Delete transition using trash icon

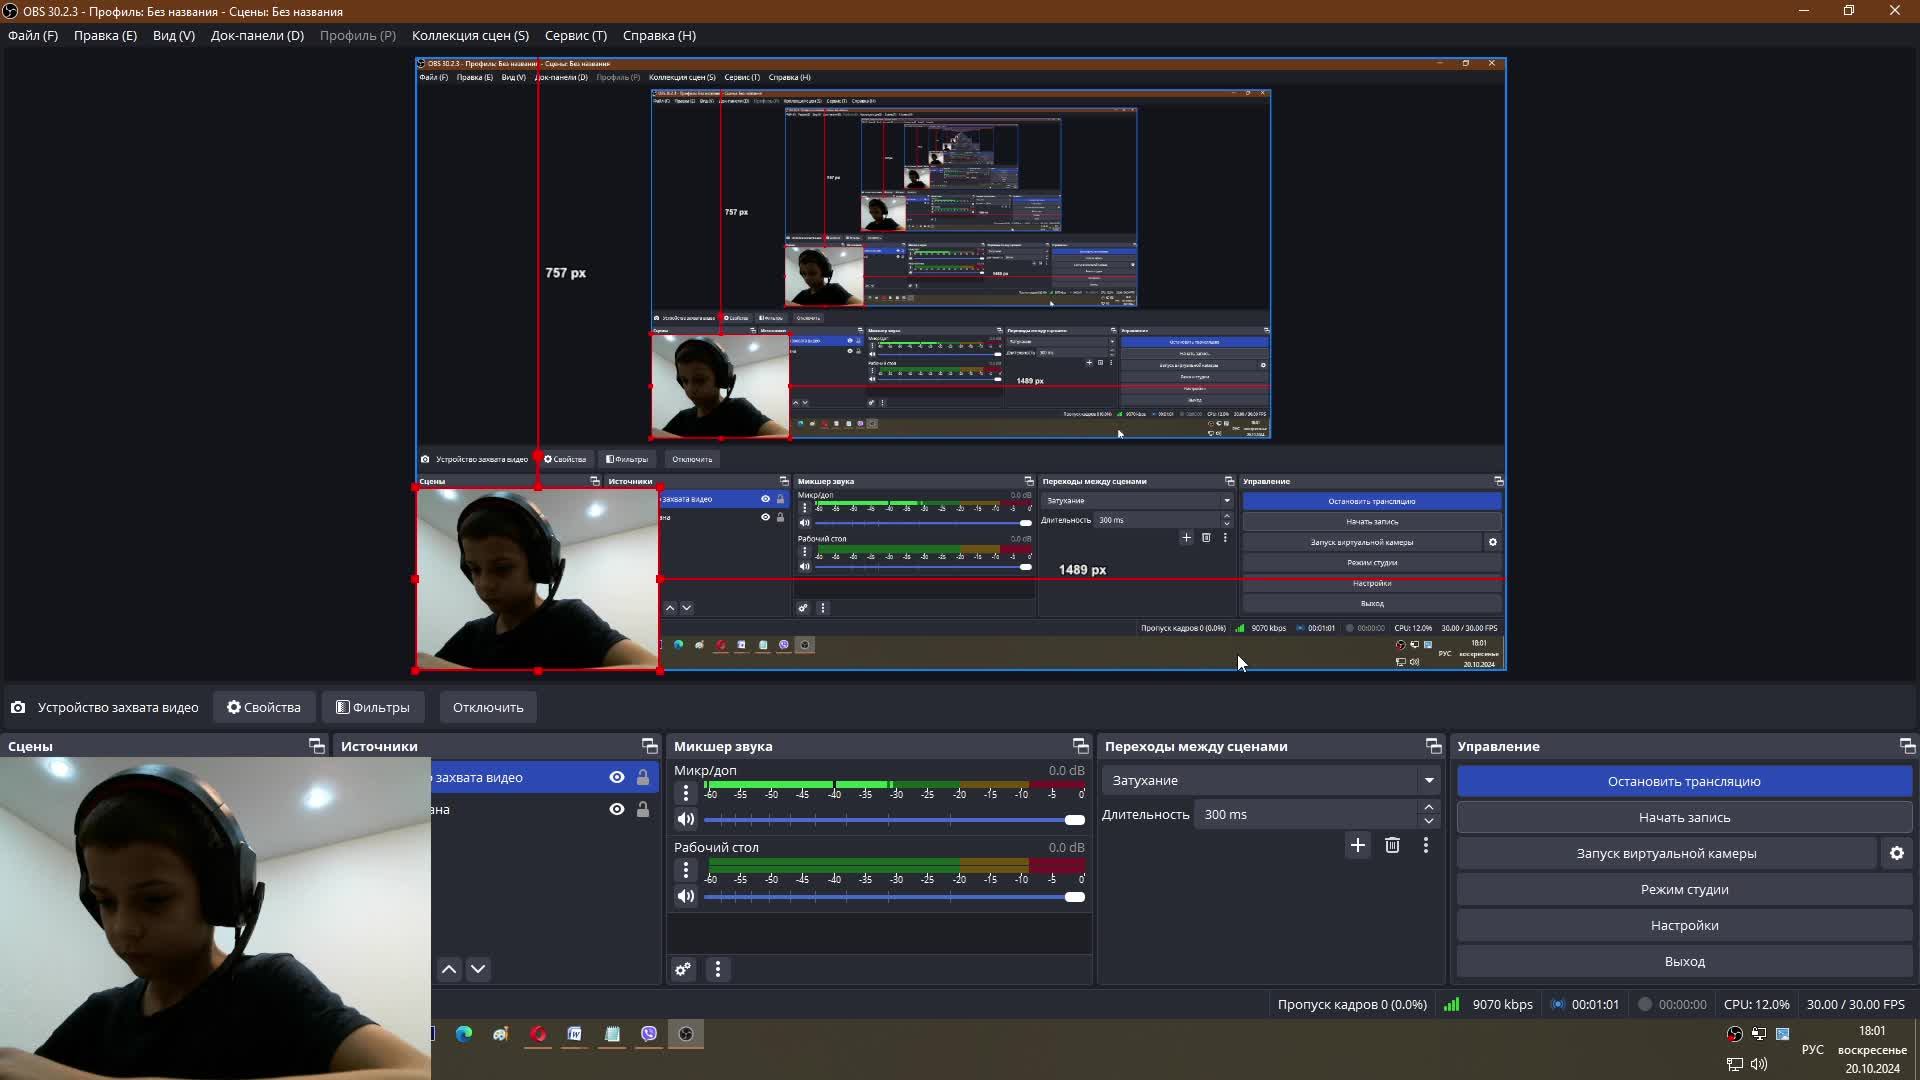pos(1392,846)
